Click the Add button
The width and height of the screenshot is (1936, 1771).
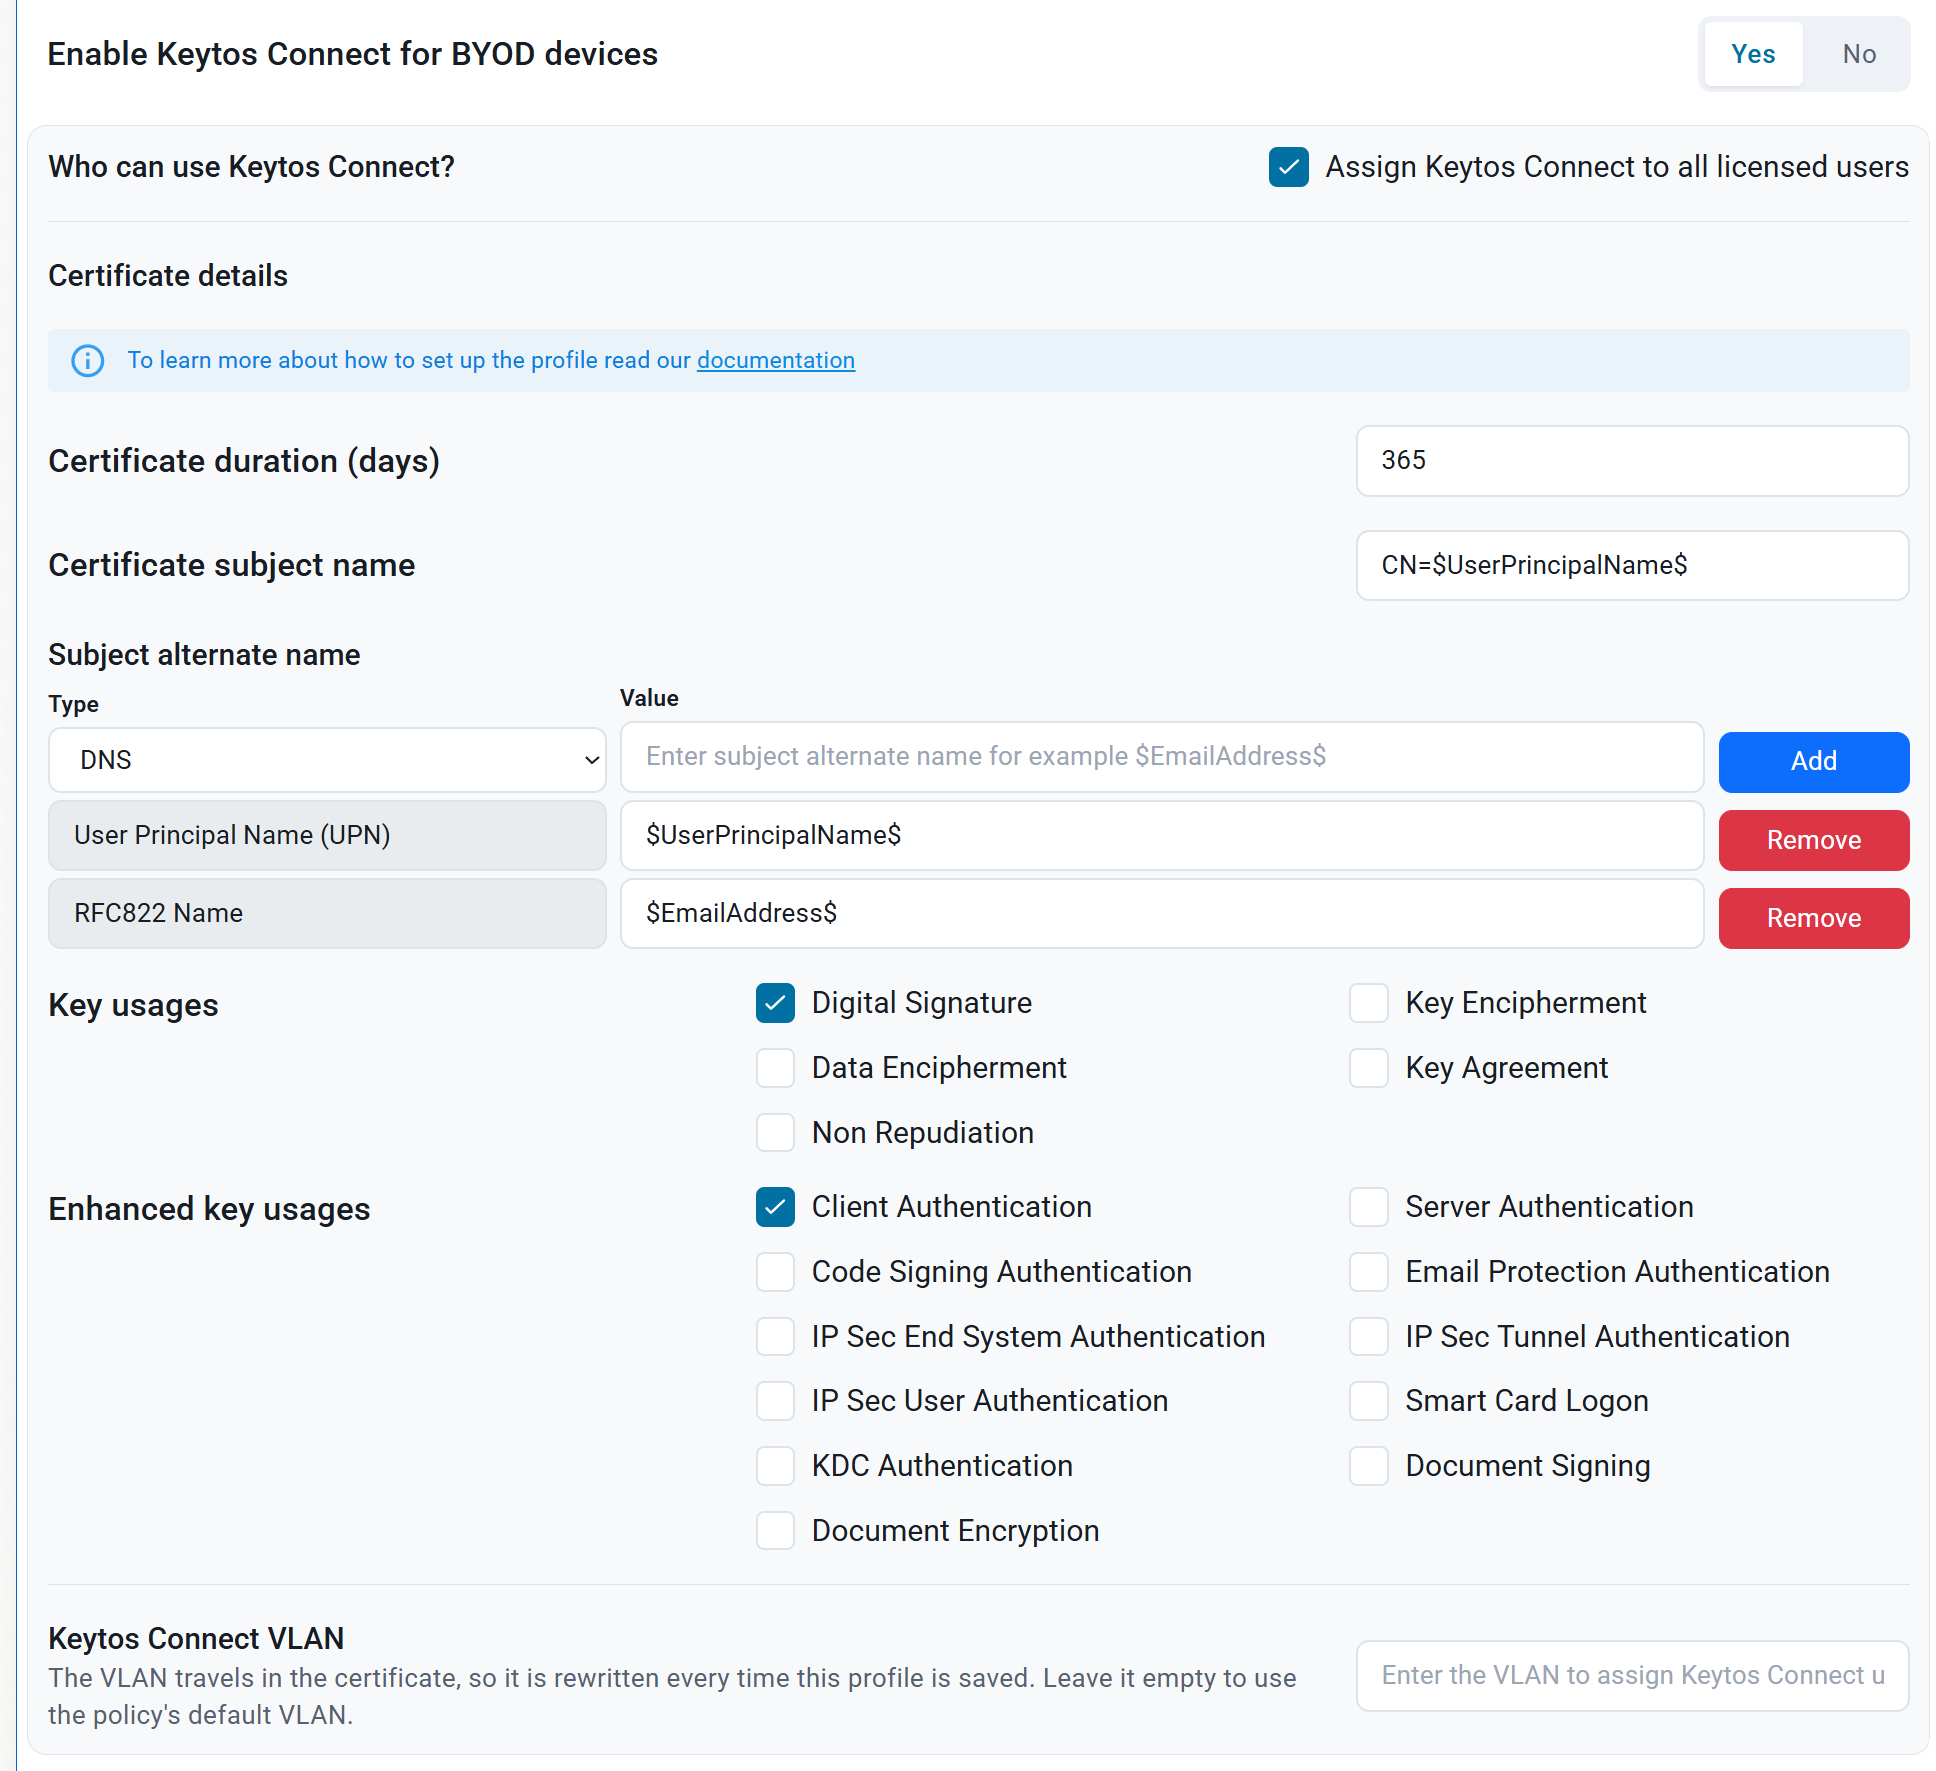tap(1814, 761)
